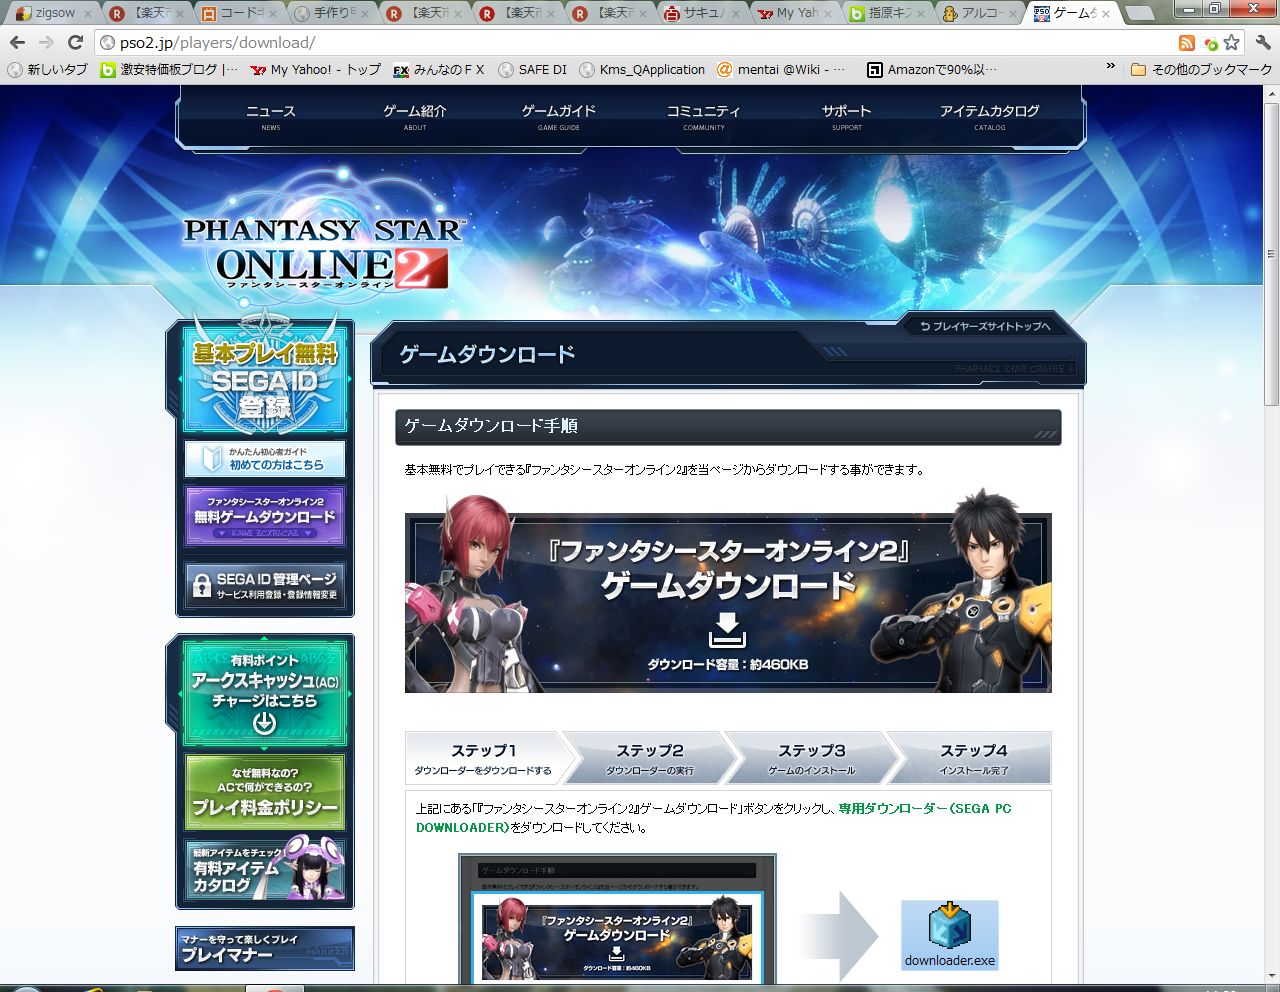The height and width of the screenshot is (992, 1280).
Task: Close the 手作り tab
Action: point(367,14)
